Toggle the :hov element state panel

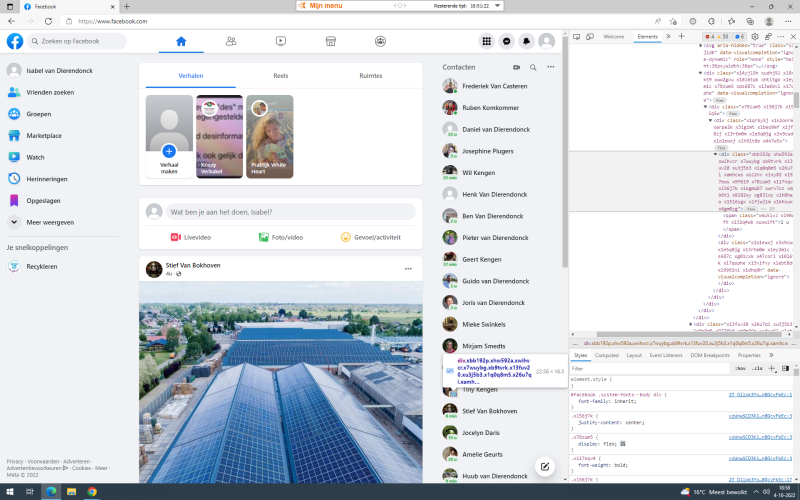pos(740,368)
